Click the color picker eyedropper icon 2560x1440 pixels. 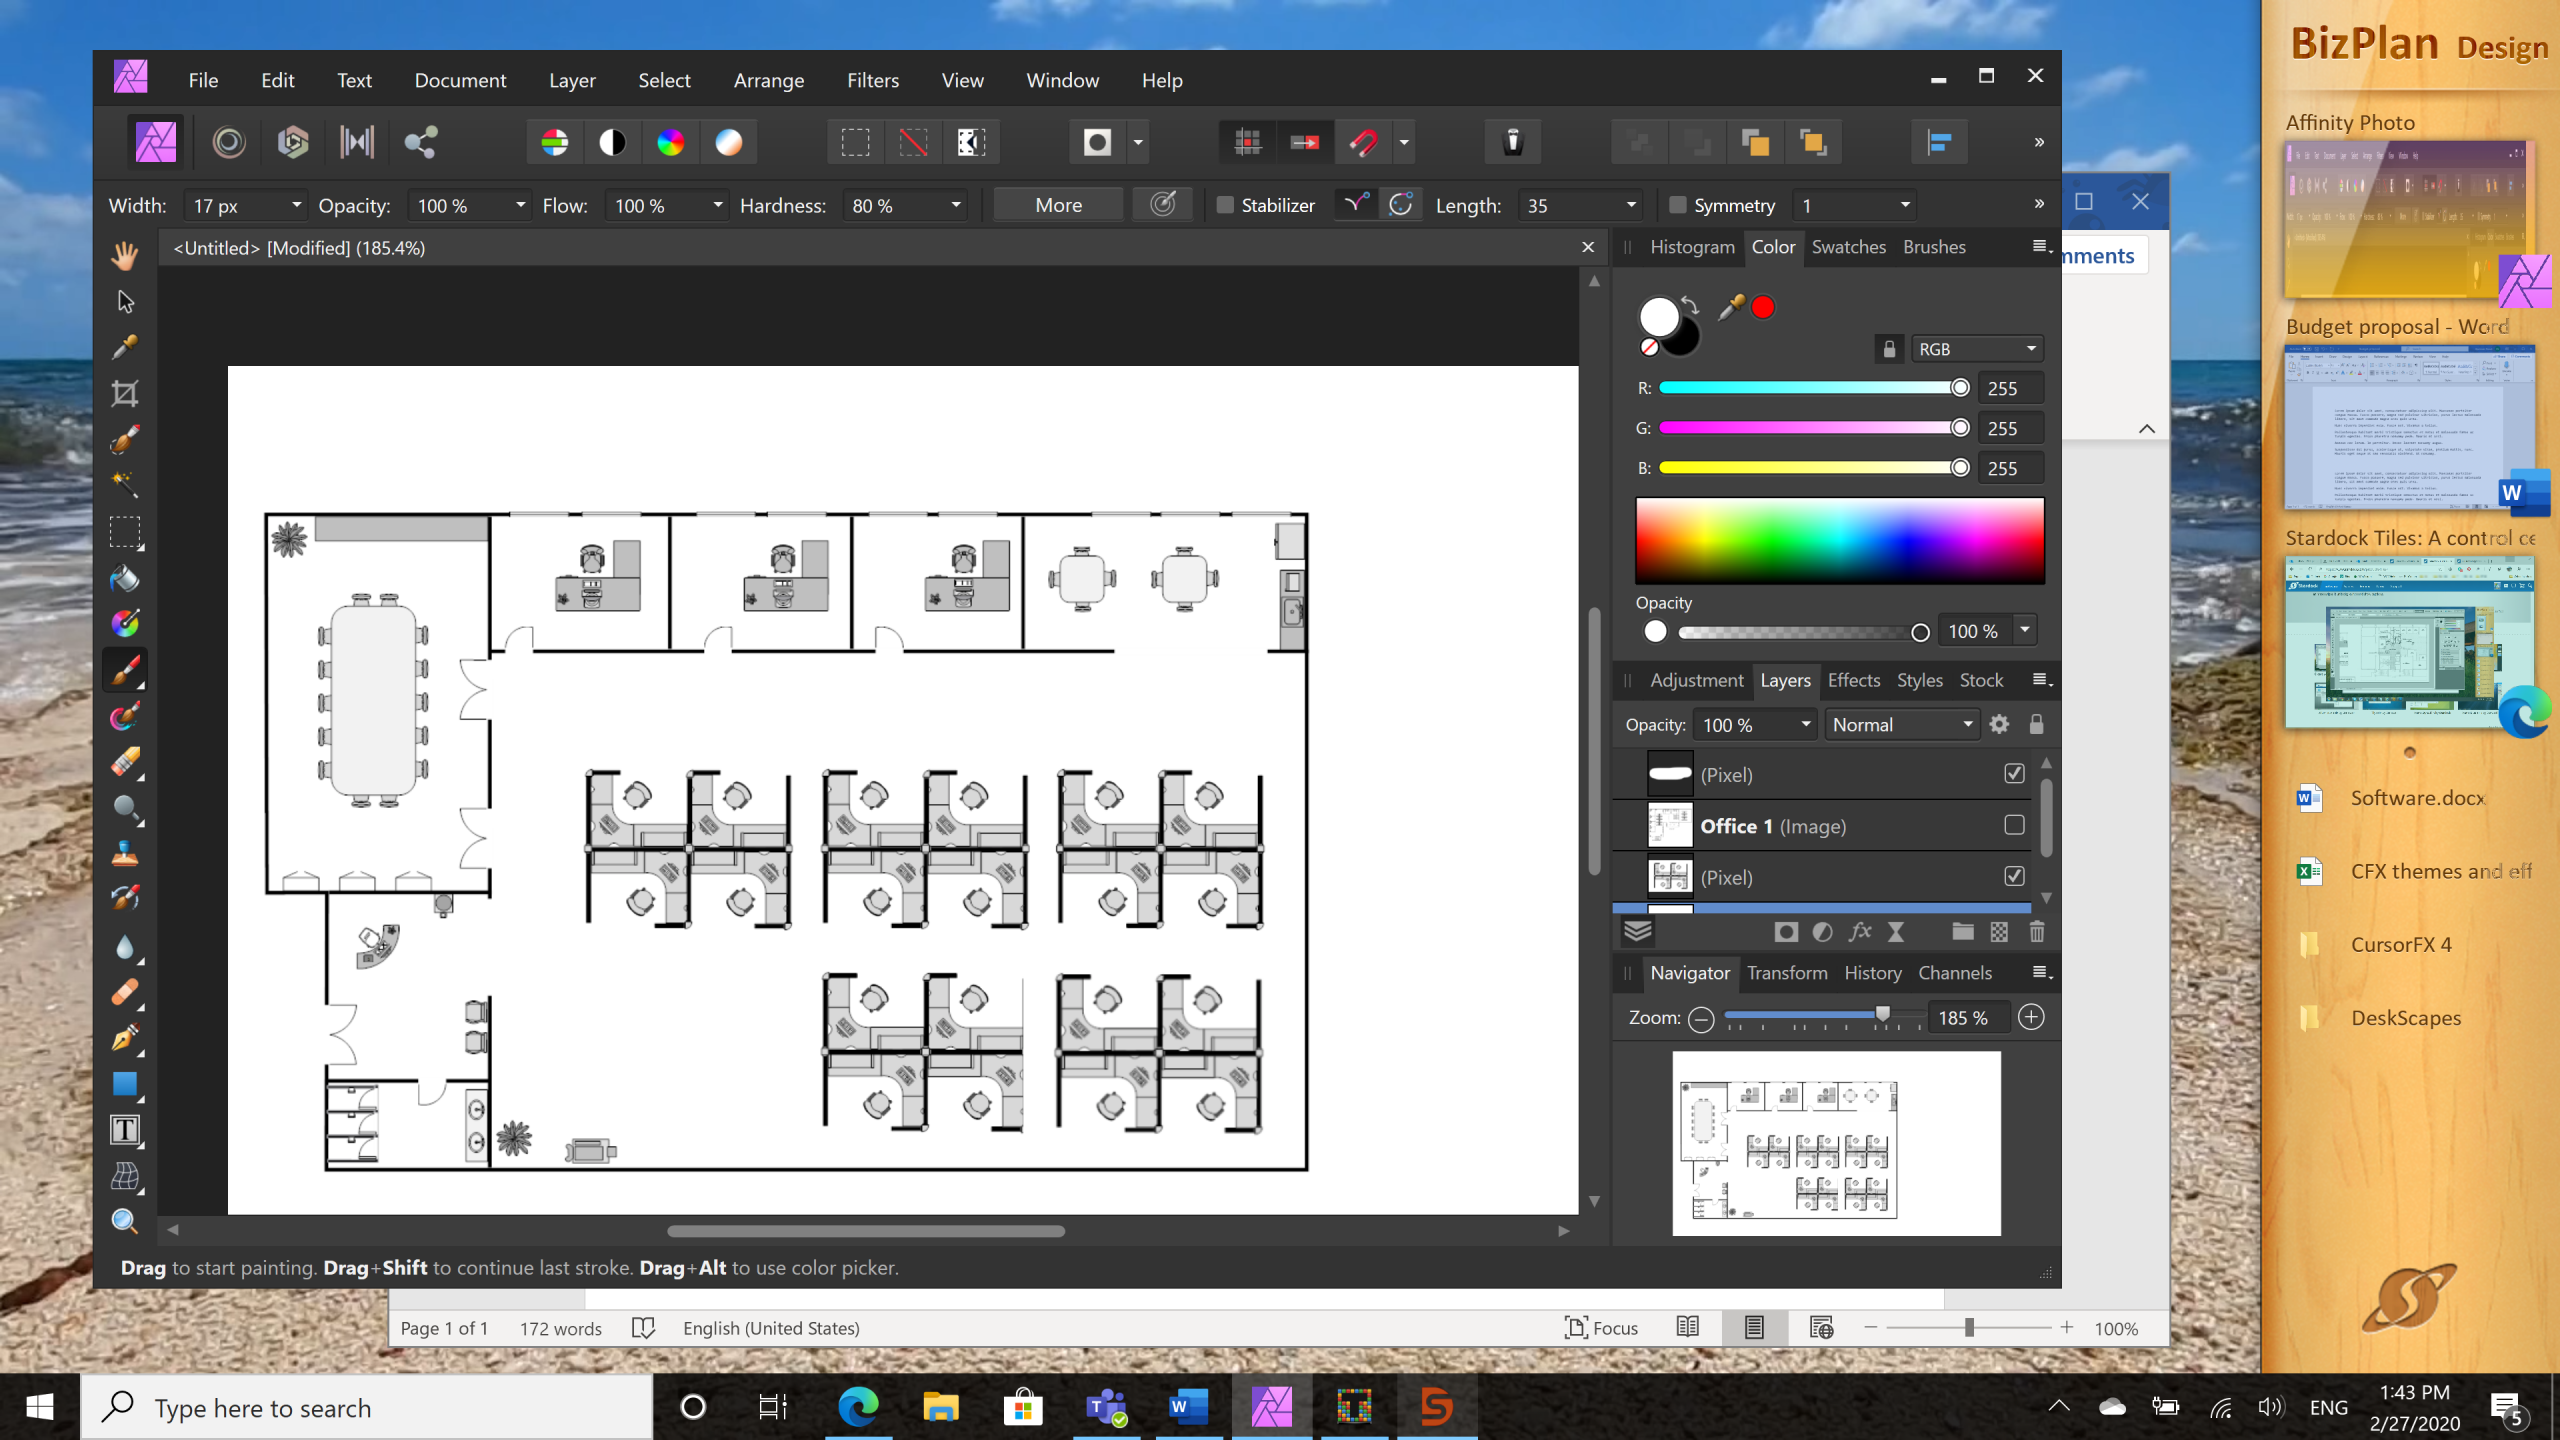point(1730,308)
